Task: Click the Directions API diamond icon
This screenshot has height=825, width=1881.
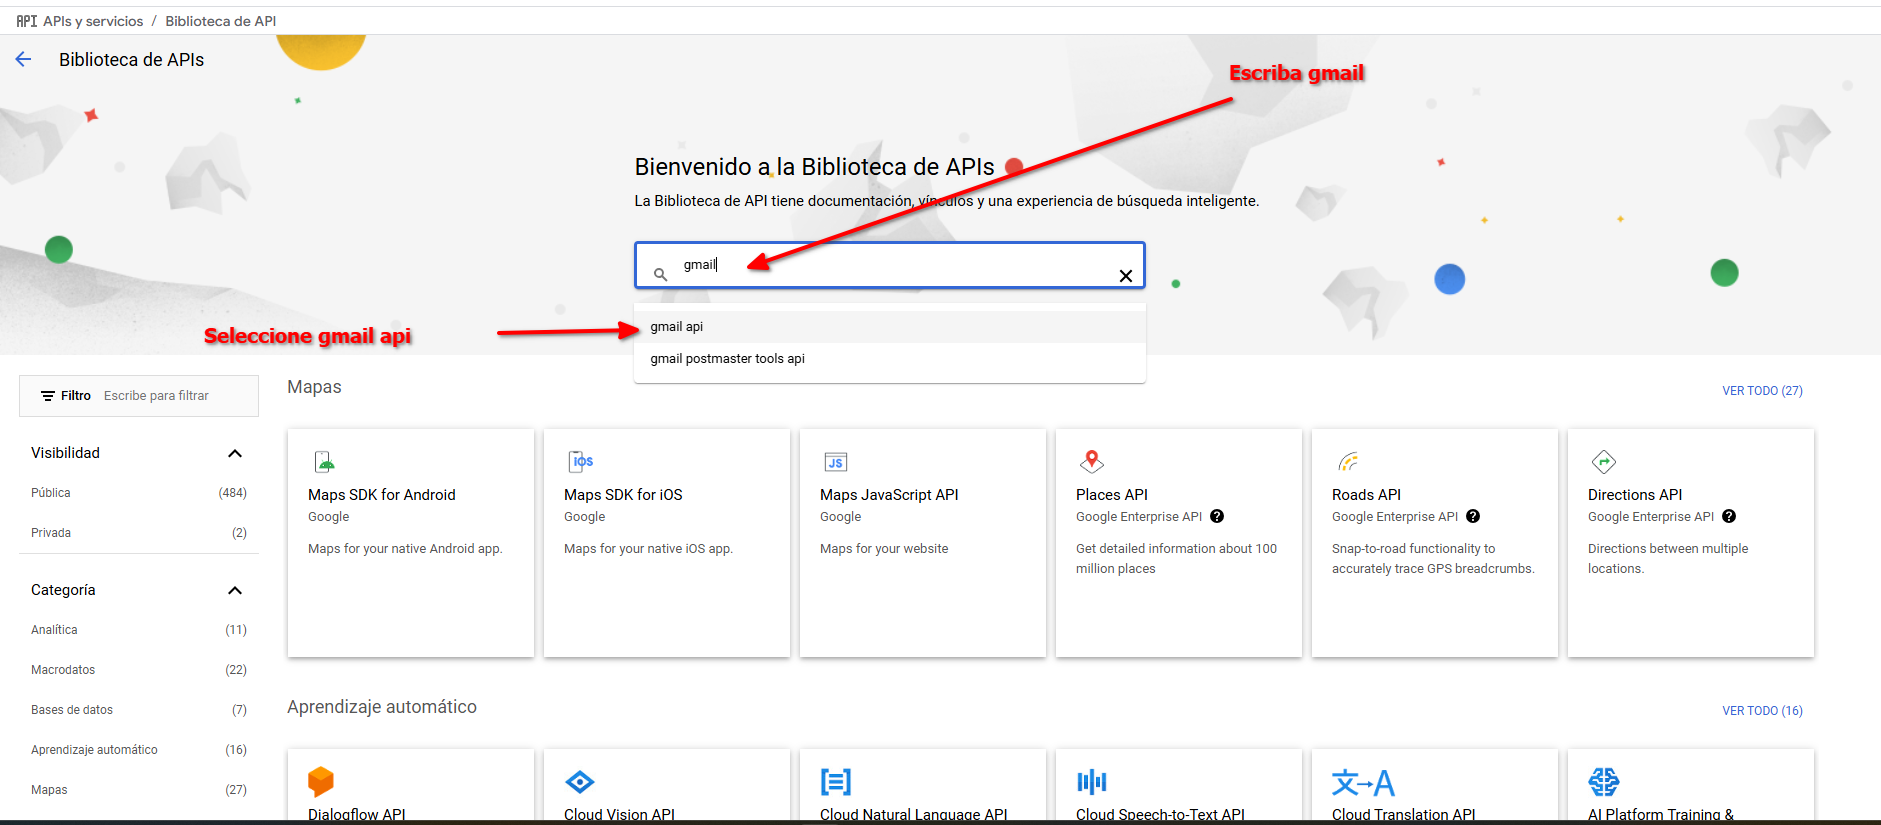Action: coord(1603,461)
